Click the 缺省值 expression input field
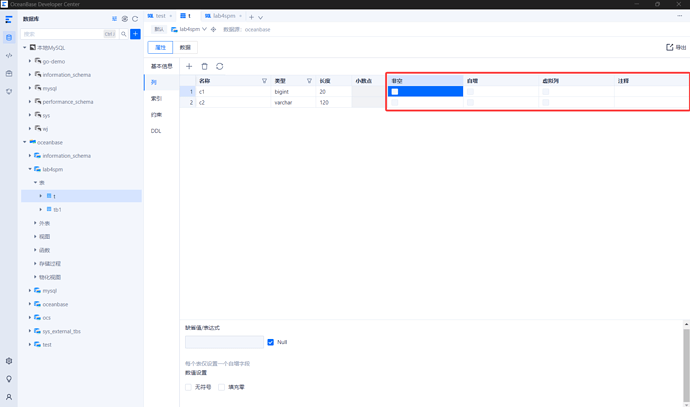 224,342
